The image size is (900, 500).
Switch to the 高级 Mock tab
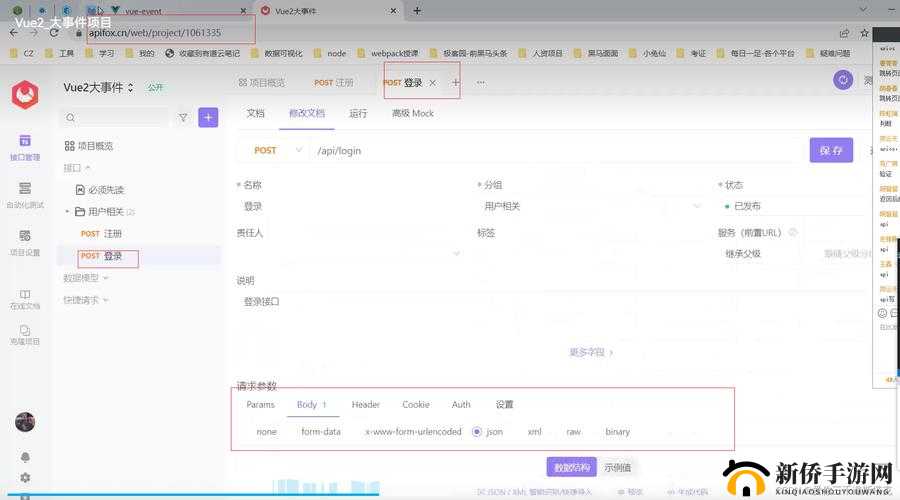point(413,113)
